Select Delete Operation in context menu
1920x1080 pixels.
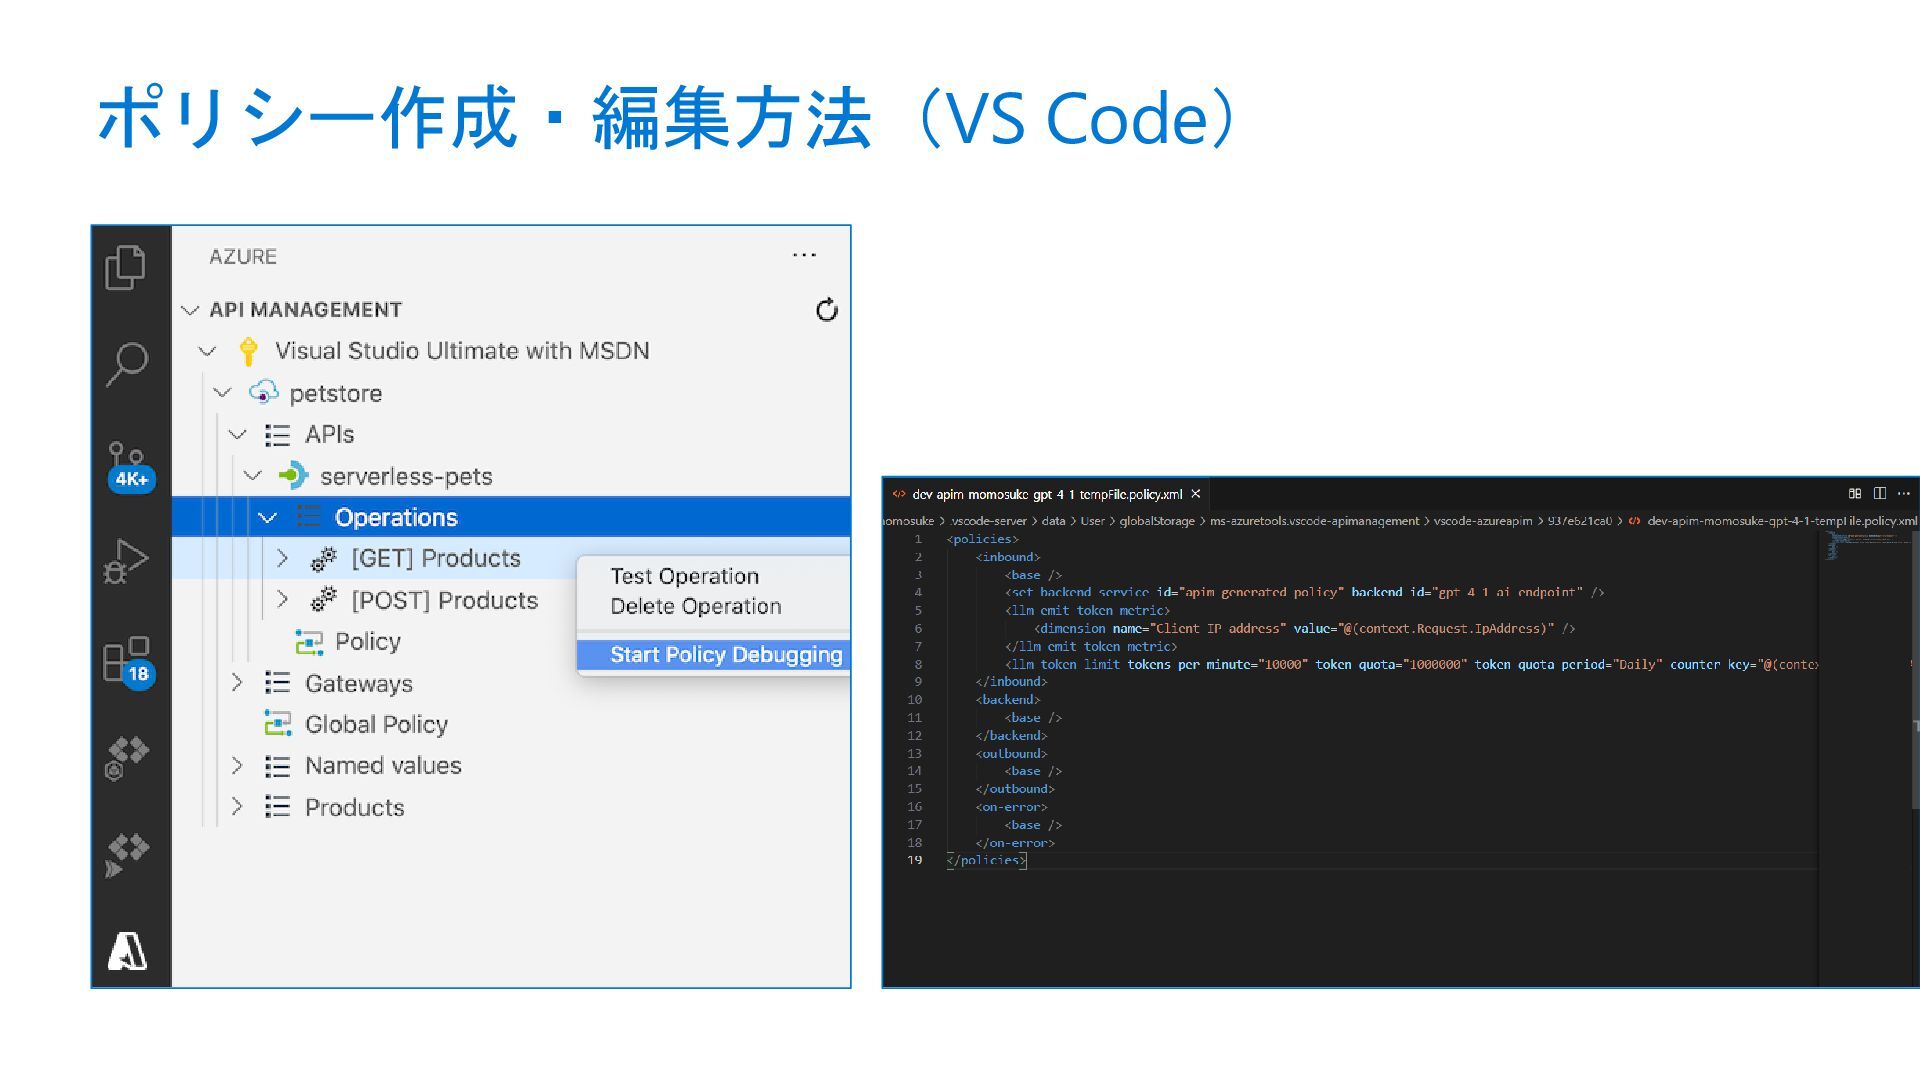(695, 606)
